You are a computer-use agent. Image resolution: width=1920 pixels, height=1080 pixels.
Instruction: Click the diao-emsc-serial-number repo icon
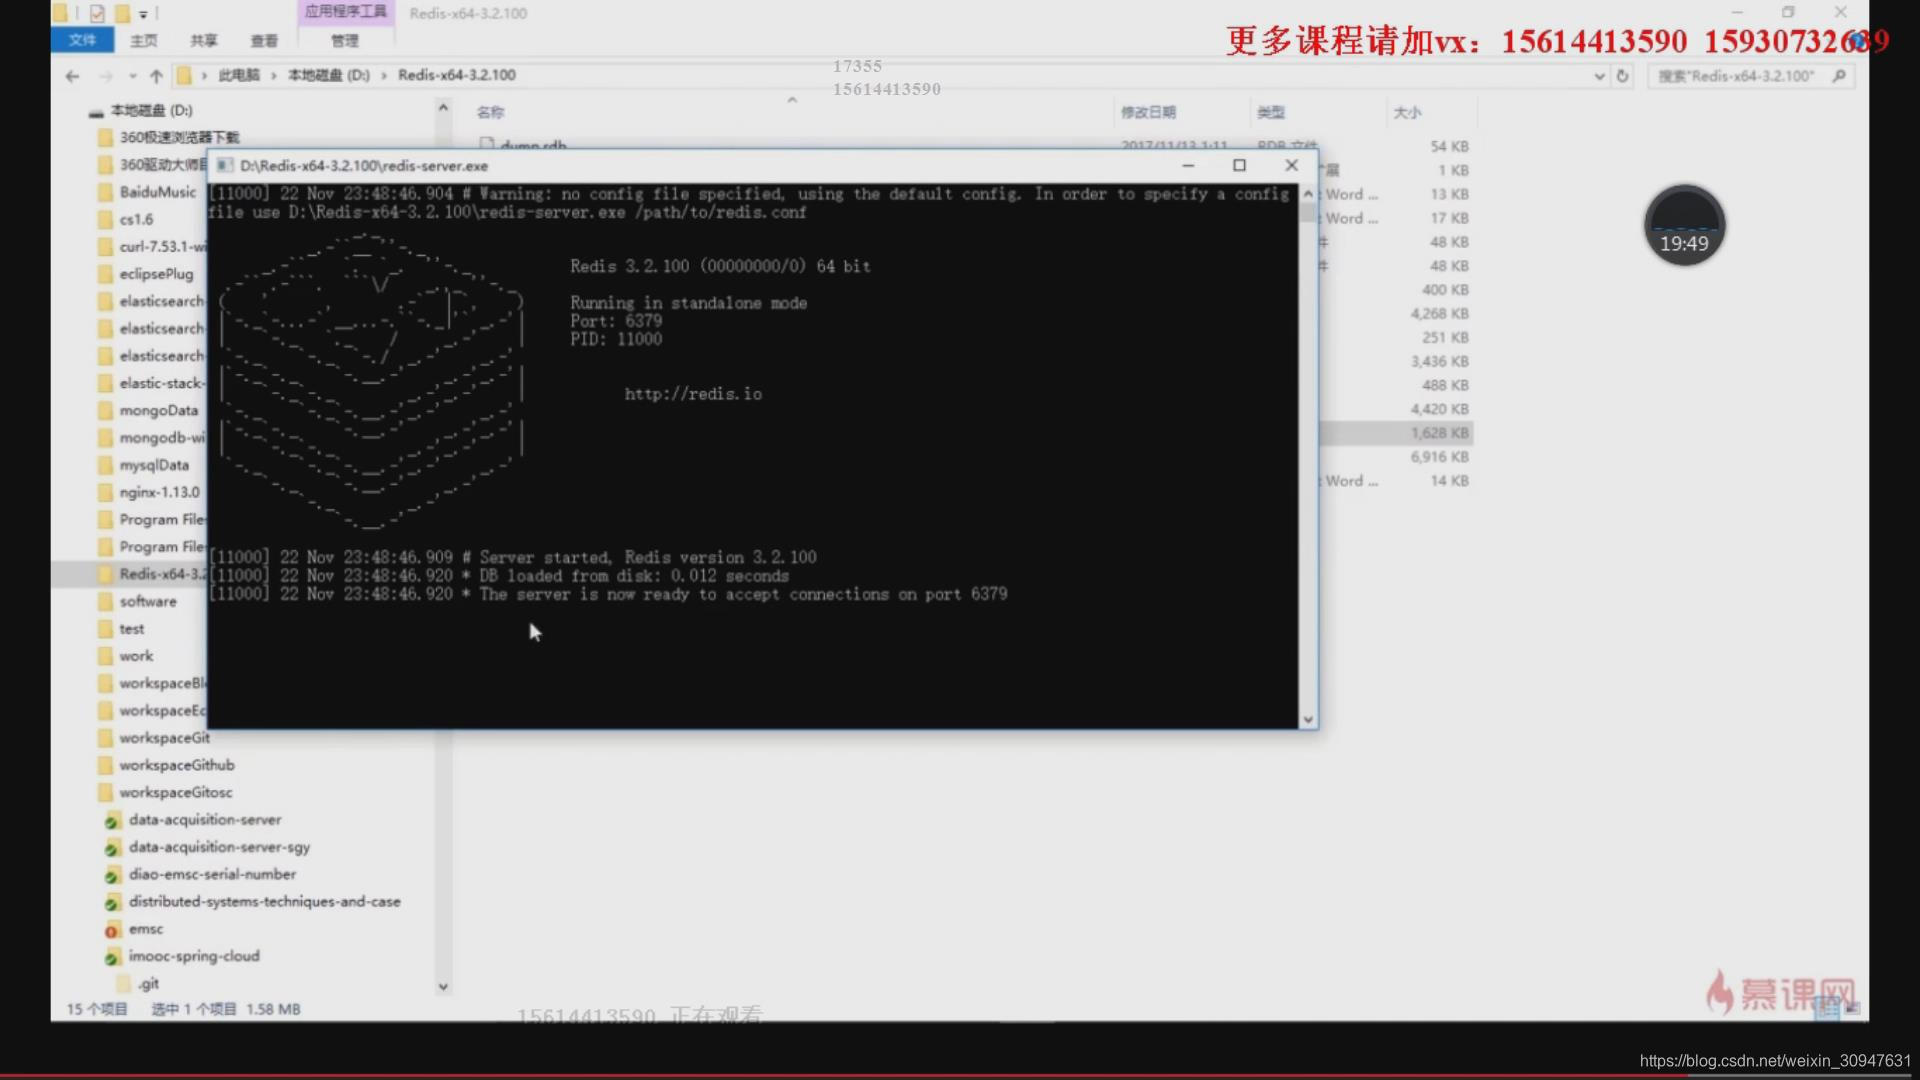tap(112, 874)
